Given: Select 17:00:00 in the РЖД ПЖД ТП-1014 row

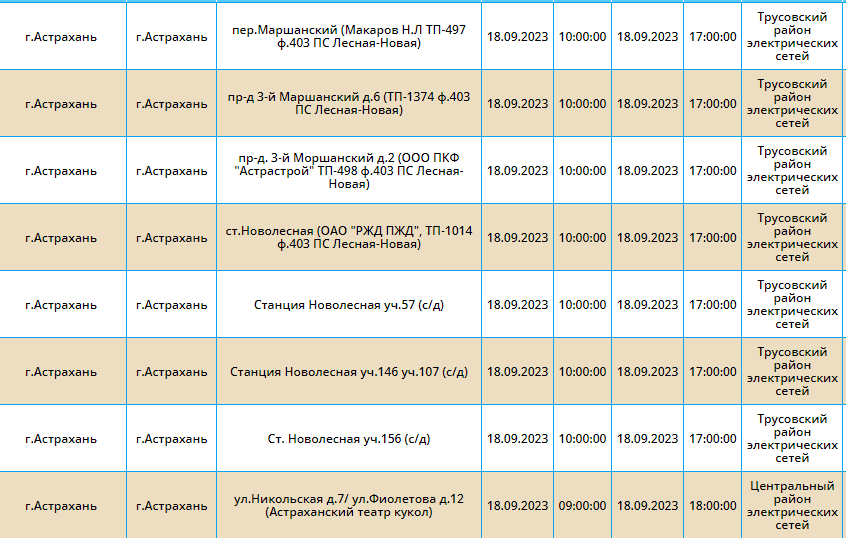Looking at the screenshot, I should (x=712, y=237).
